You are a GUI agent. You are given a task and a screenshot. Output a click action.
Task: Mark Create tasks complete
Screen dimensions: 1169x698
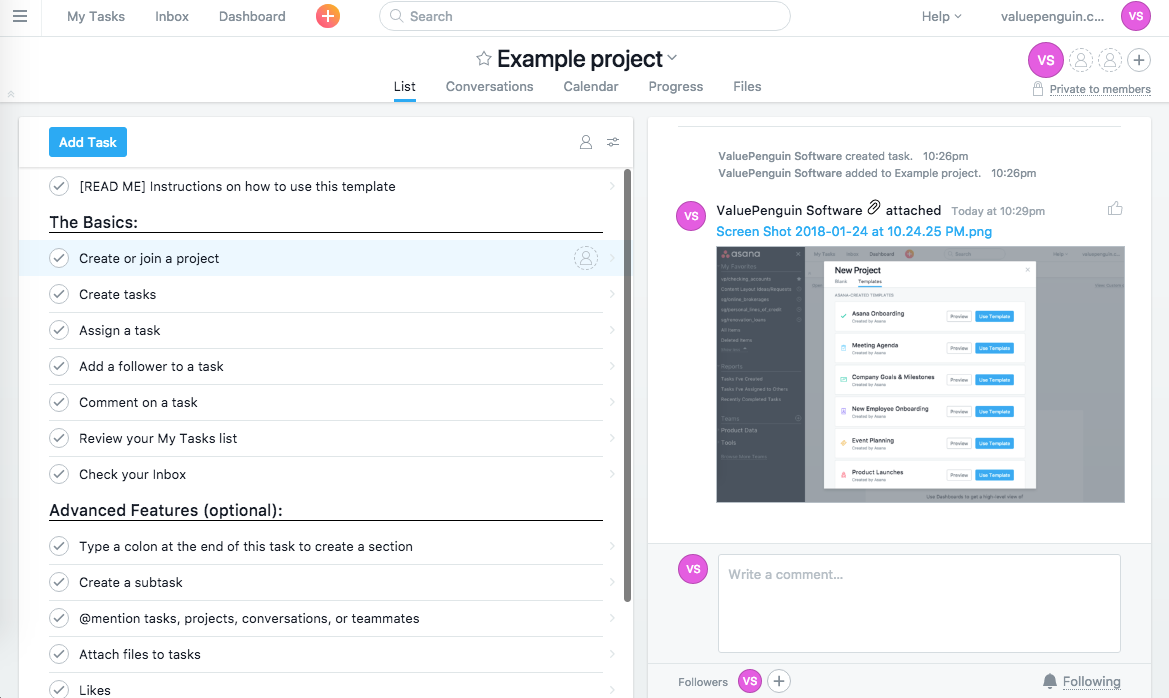[x=59, y=294]
